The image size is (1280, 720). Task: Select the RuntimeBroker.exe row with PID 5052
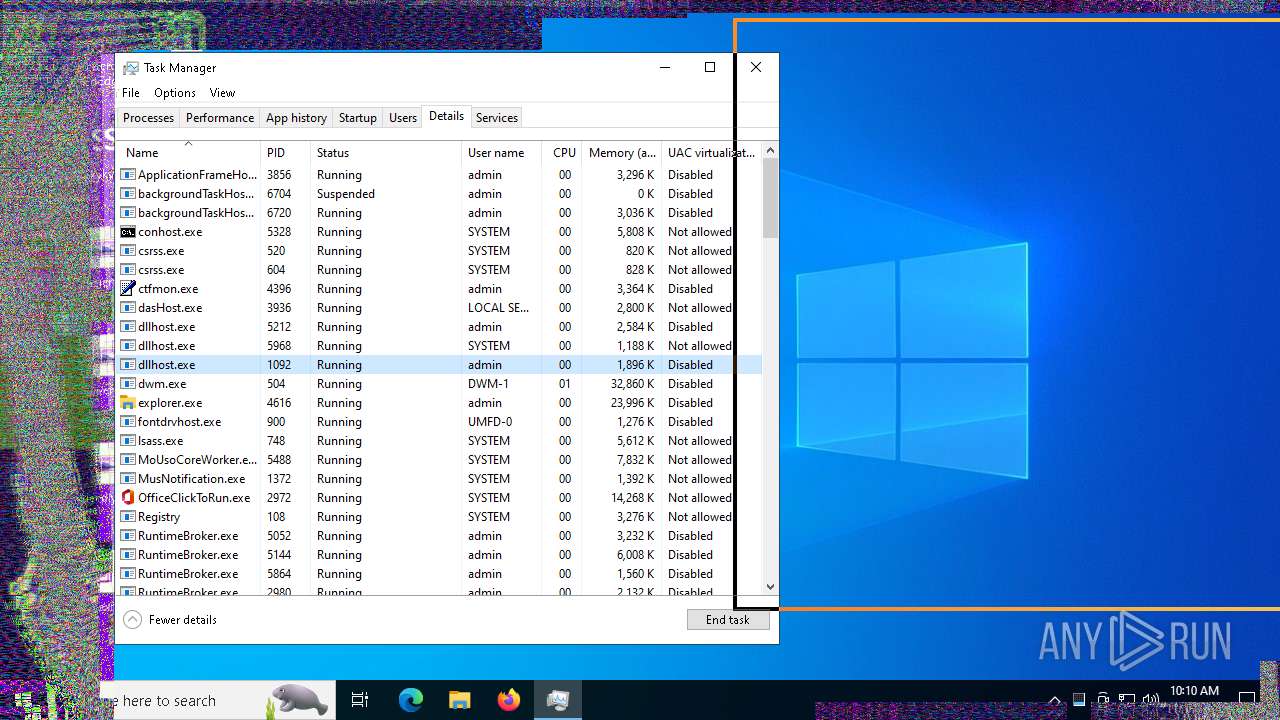440,536
